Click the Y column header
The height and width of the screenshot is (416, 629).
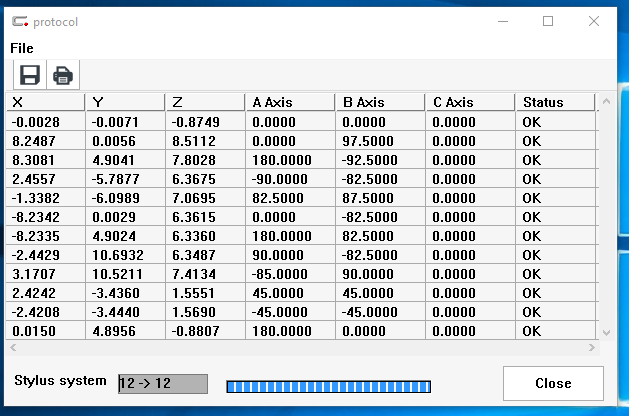[x=125, y=102]
